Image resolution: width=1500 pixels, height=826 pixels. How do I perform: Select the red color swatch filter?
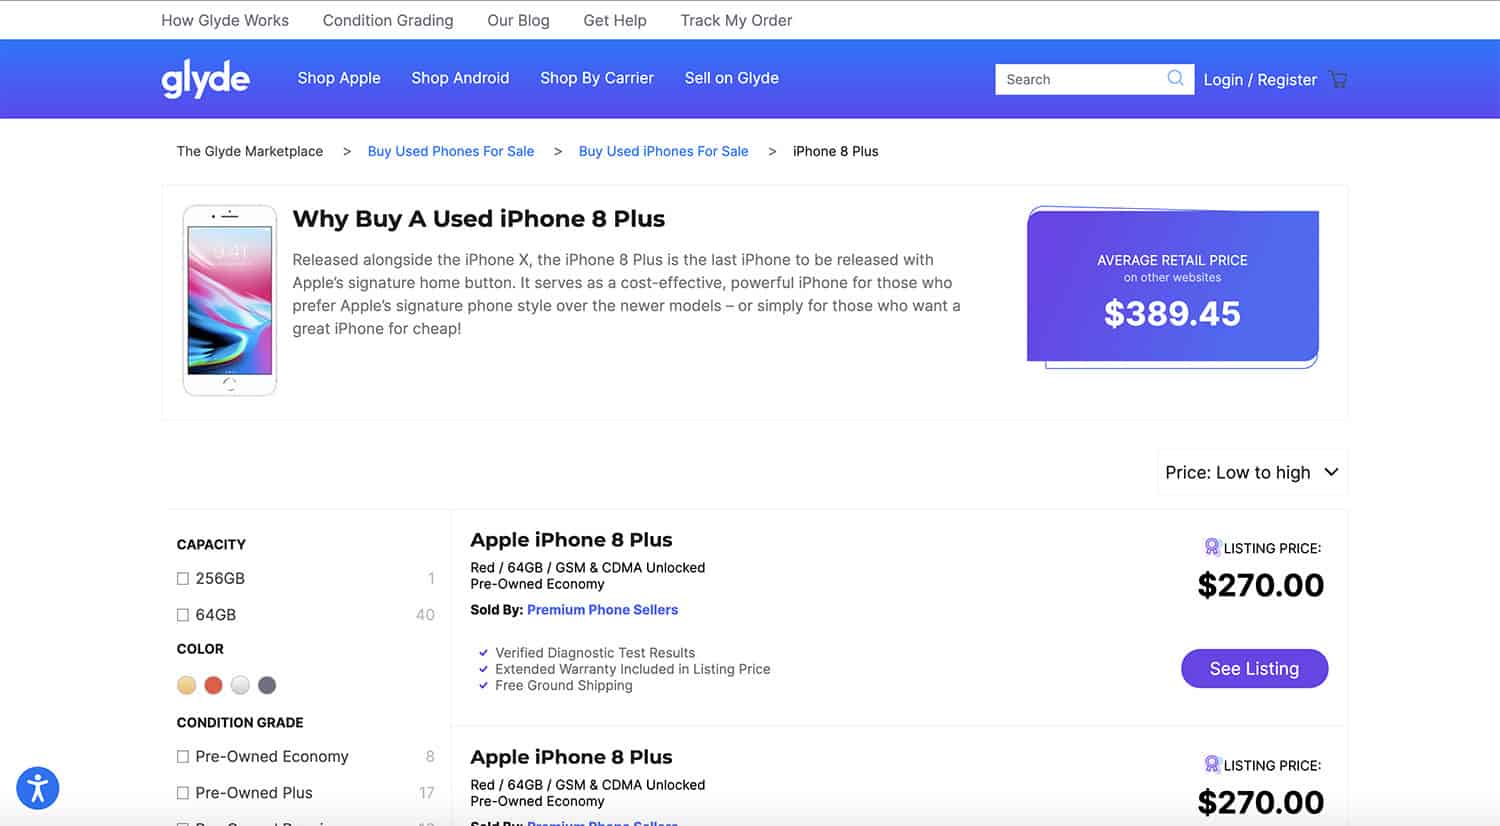pos(213,684)
